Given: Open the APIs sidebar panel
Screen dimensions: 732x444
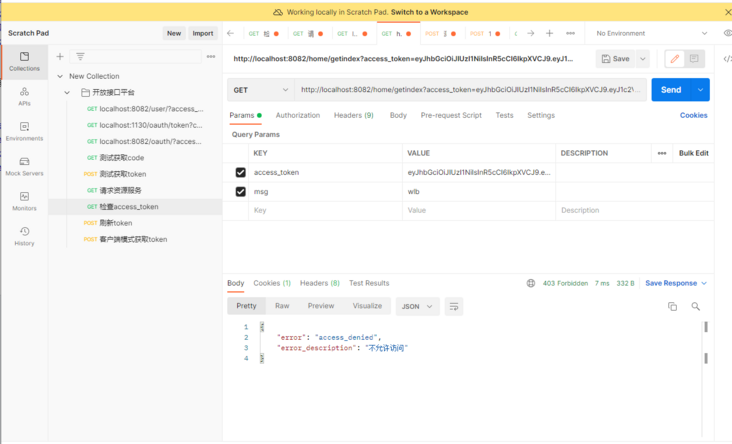Looking at the screenshot, I should 24,97.
